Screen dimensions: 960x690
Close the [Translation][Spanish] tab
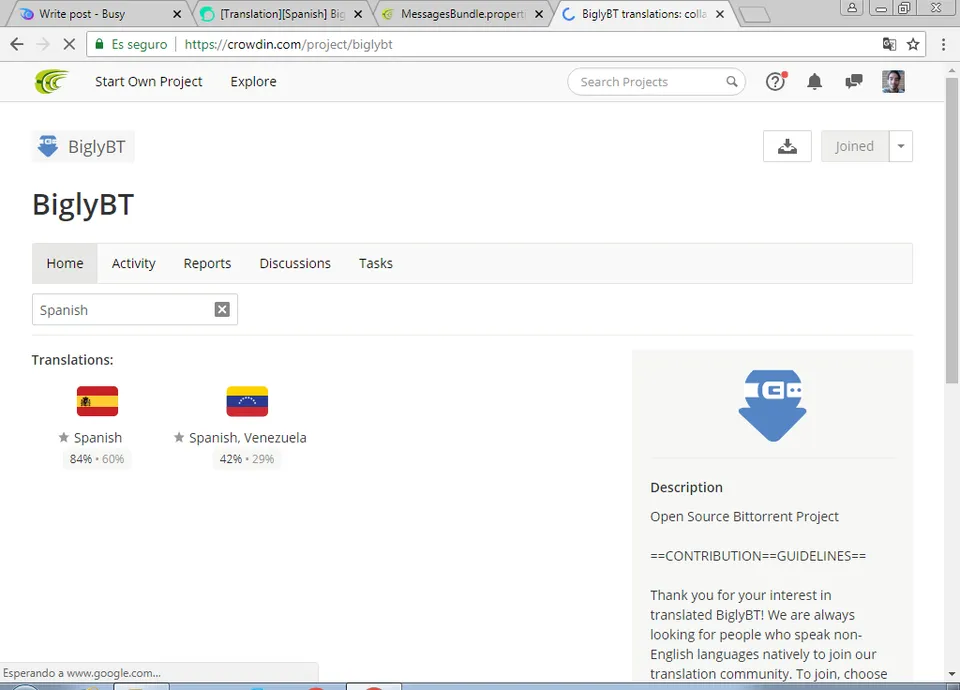358,14
